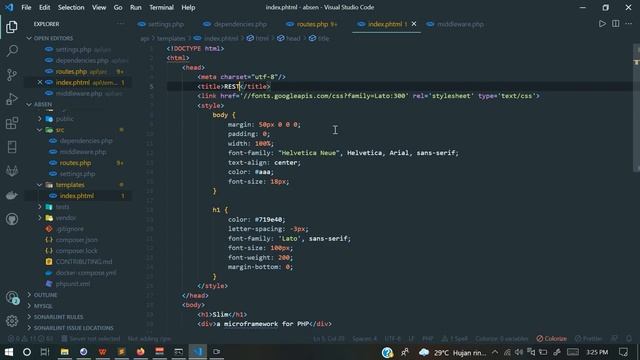This screenshot has width=640, height=360.
Task: Open Explorer panel more actions ellipsis
Action: click(x=120, y=24)
